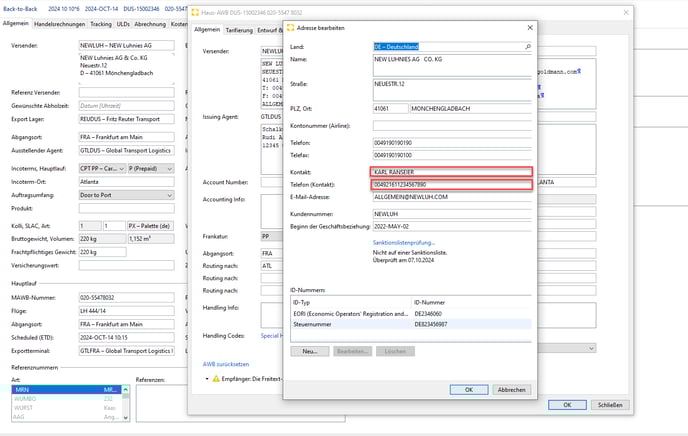688x436 pixels.
Task: Add a new ID number with Neu...
Action: coord(310,351)
